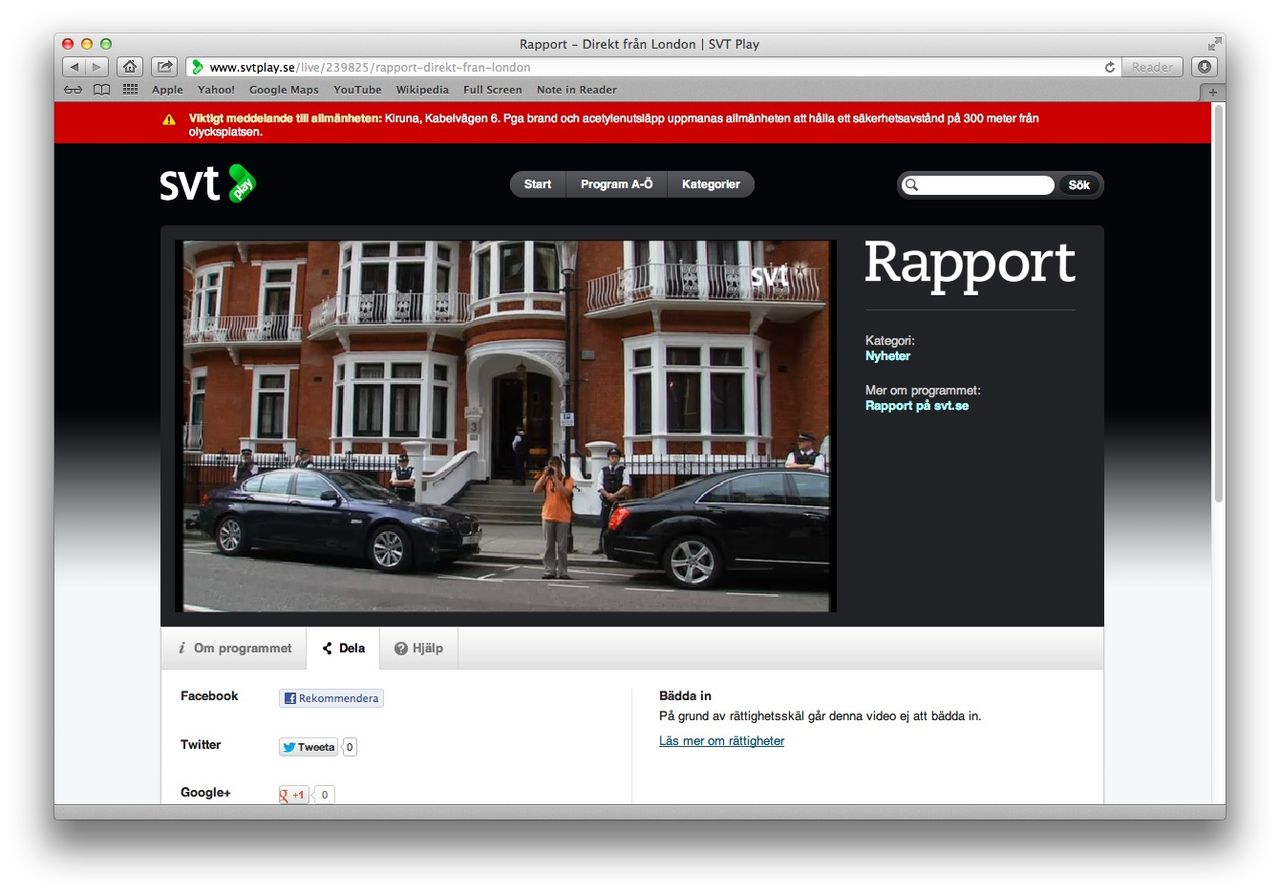Click inside the SVT search field
The image size is (1280, 895).
coord(986,185)
